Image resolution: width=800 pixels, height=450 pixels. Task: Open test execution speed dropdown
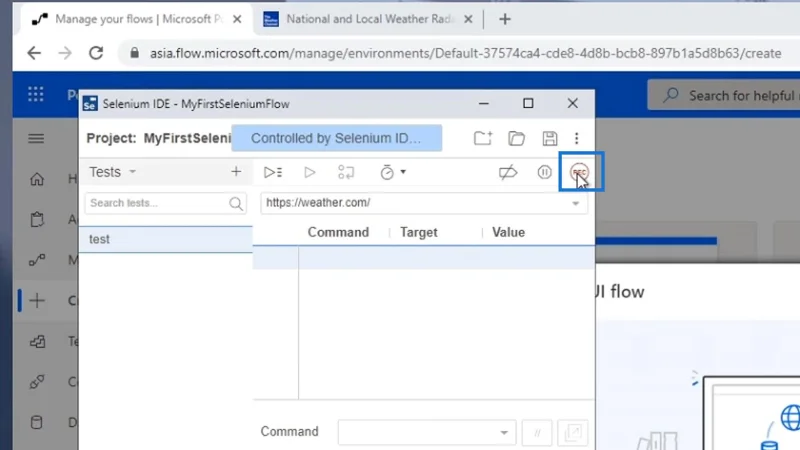point(392,172)
